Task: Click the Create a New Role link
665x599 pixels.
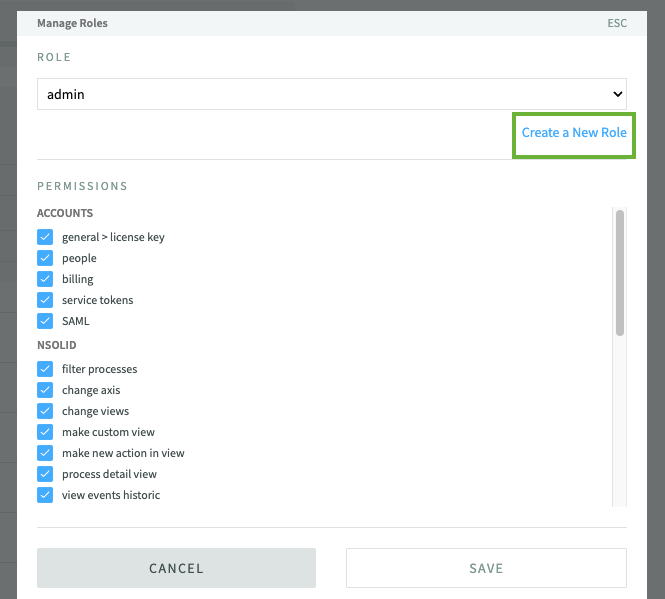Action: (574, 132)
